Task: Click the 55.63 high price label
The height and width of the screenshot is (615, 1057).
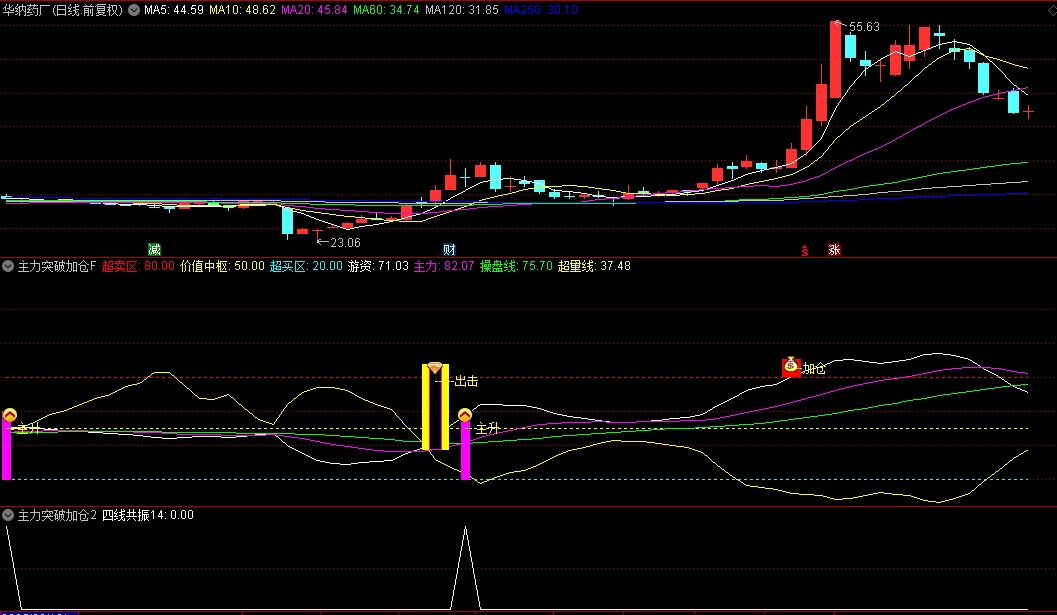Action: click(864, 27)
